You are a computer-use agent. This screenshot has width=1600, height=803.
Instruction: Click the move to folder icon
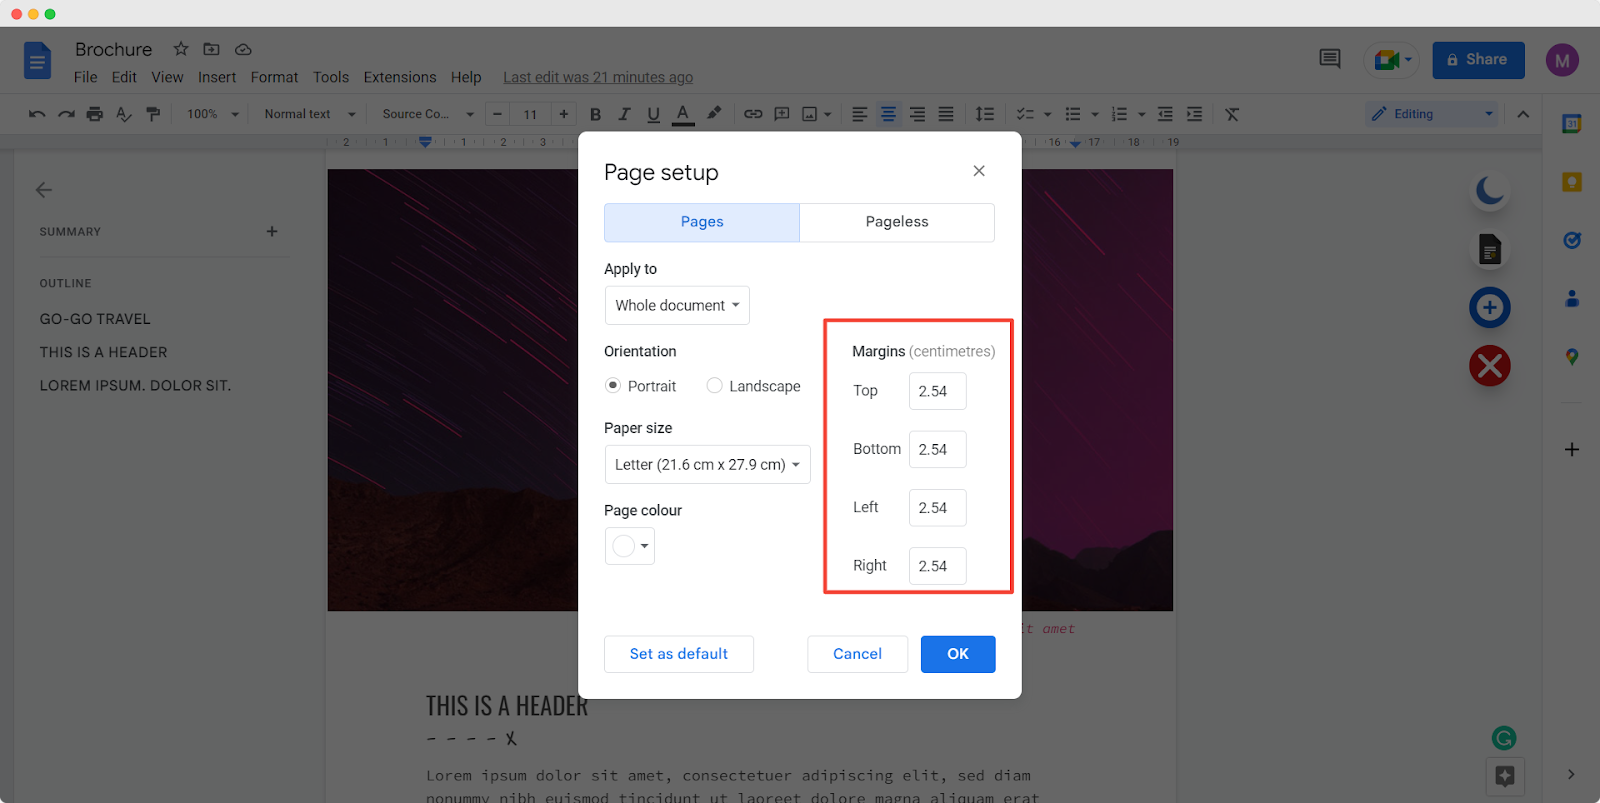(x=211, y=48)
